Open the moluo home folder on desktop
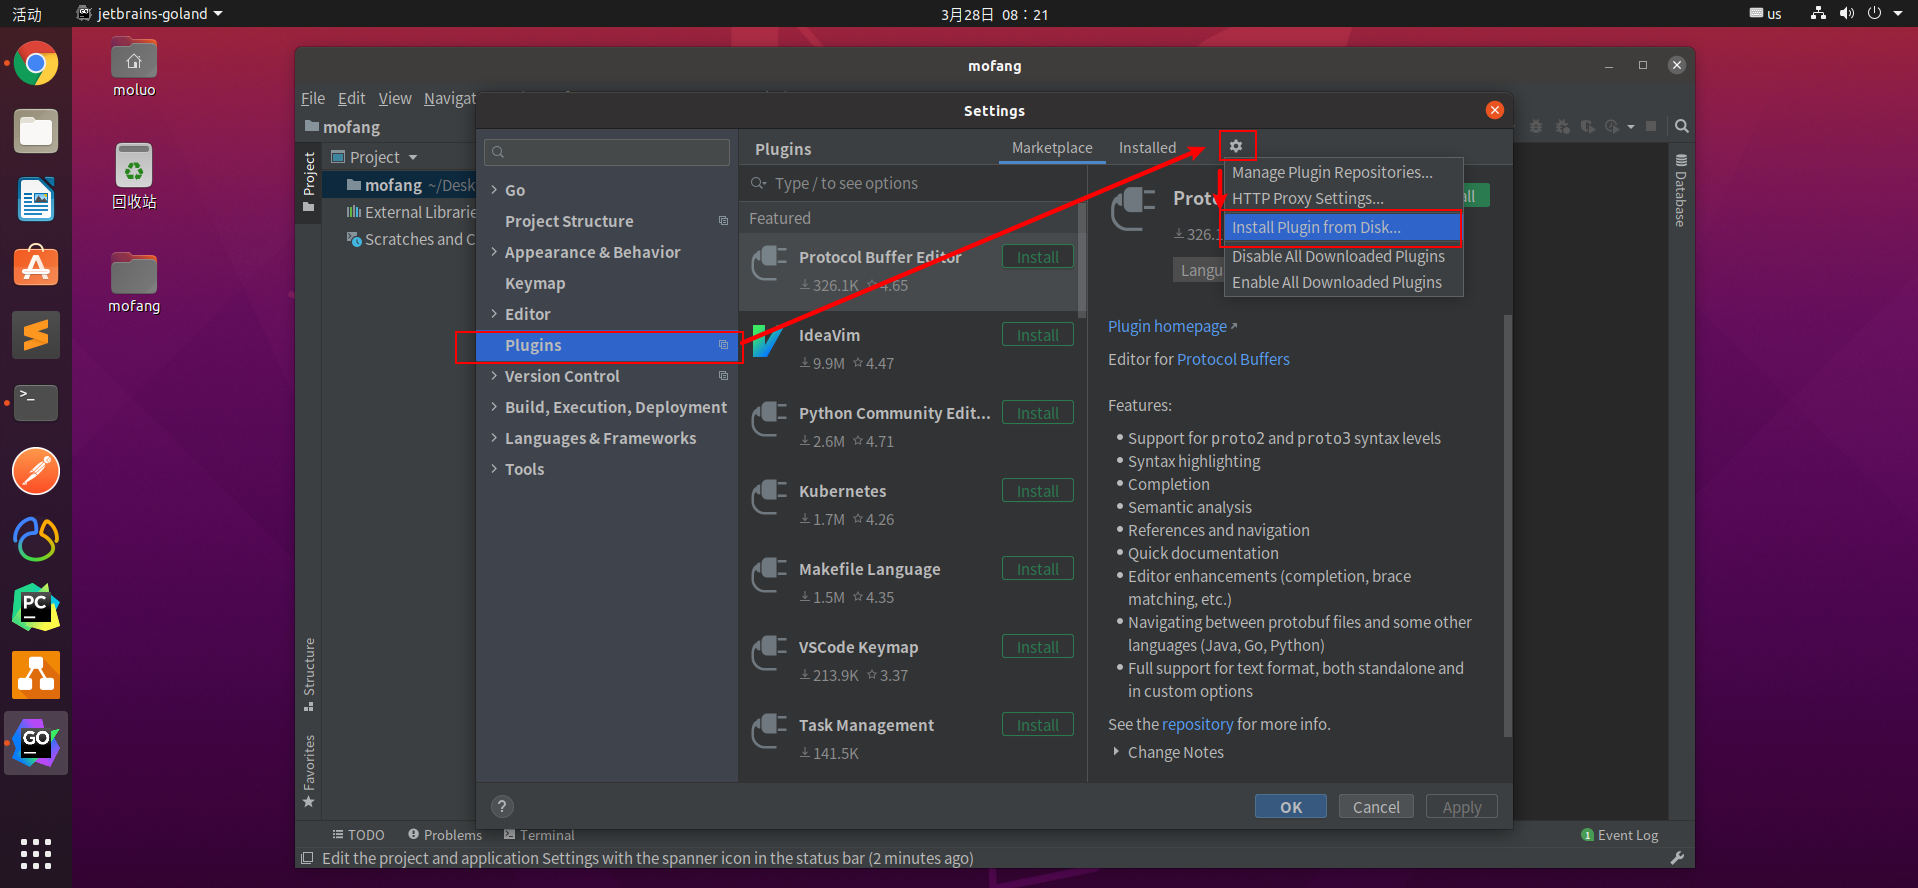The image size is (1918, 888). pos(134,68)
